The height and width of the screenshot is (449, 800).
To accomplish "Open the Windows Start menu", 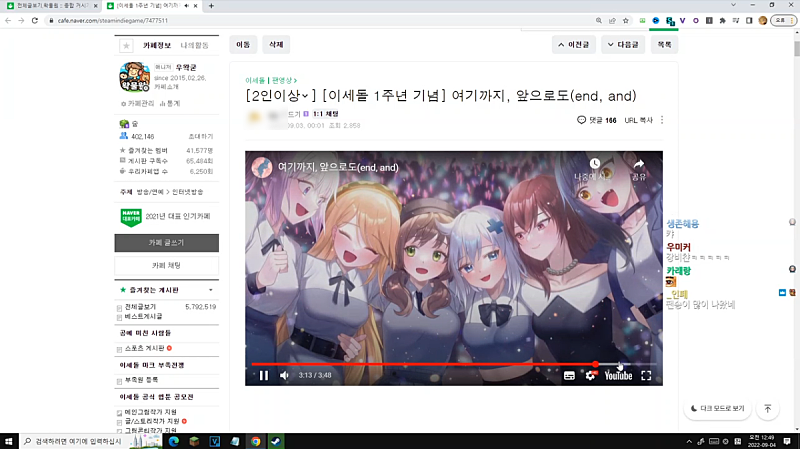I will 9,441.
